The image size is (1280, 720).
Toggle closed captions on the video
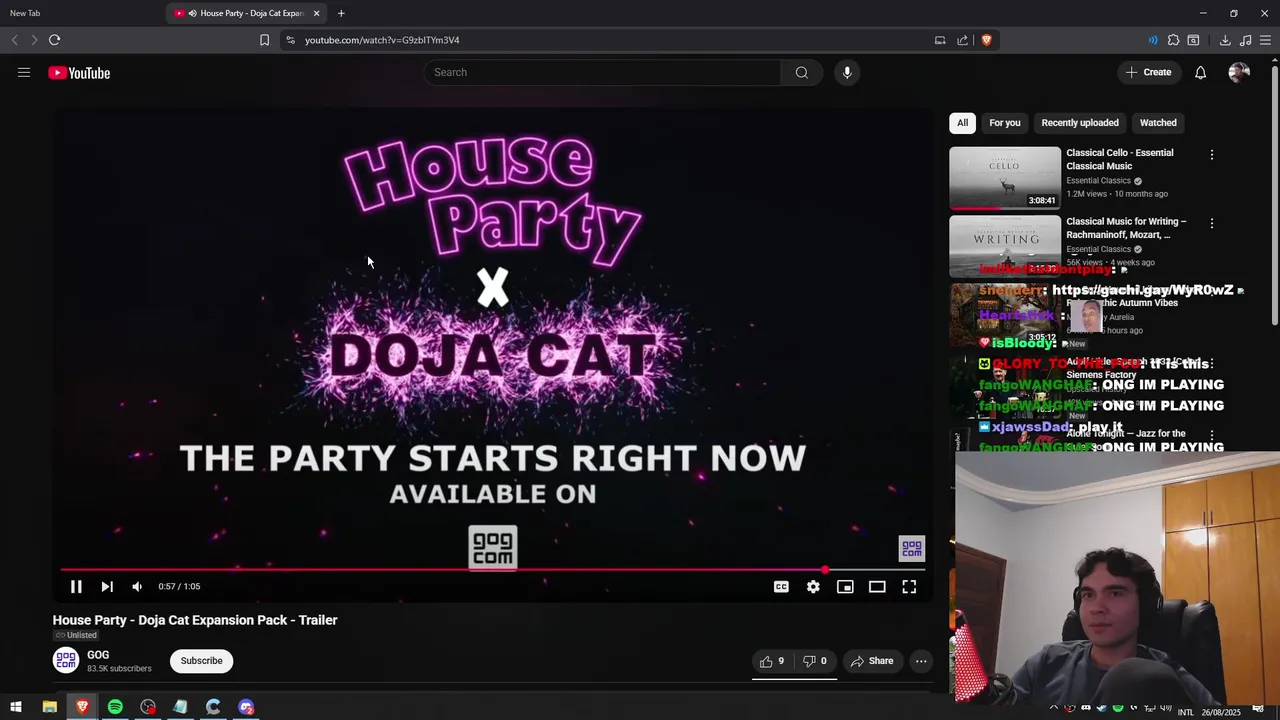pos(781,587)
